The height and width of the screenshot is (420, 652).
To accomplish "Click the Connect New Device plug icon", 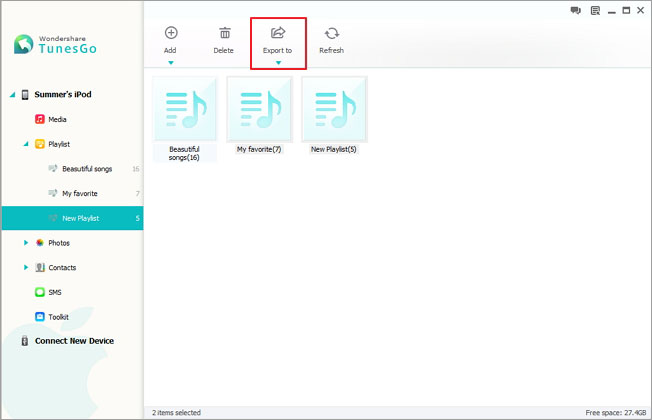I will tap(25, 341).
